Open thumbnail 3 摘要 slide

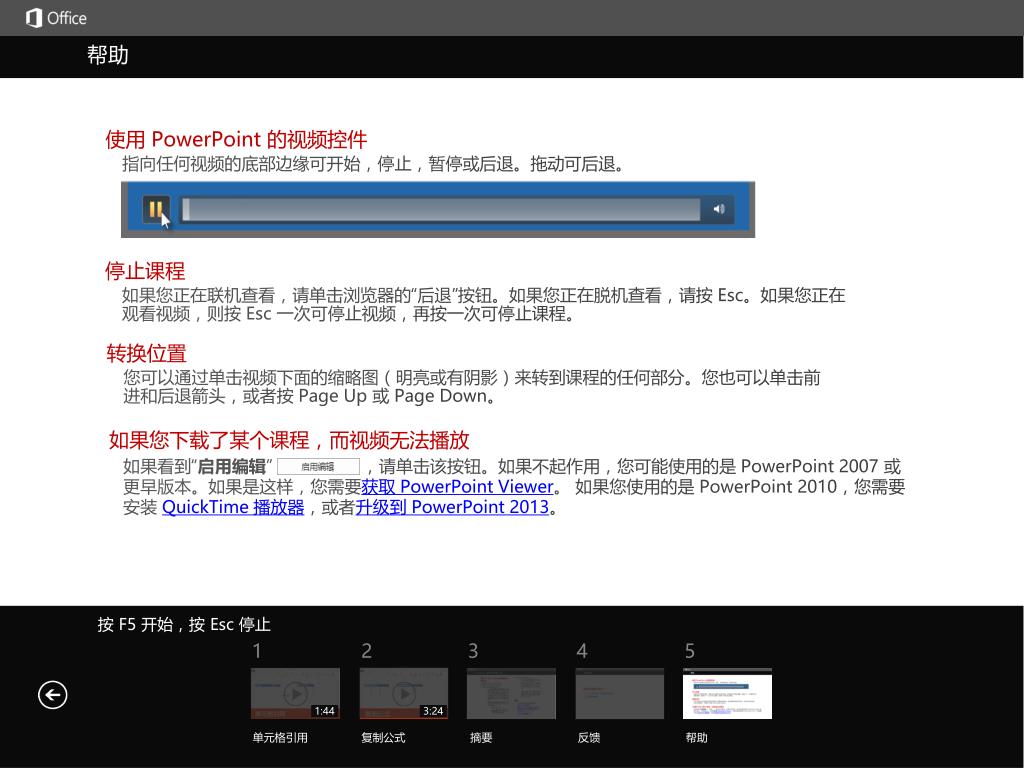pos(511,694)
